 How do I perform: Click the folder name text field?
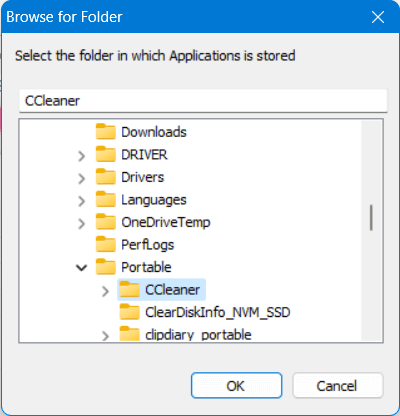click(203, 101)
